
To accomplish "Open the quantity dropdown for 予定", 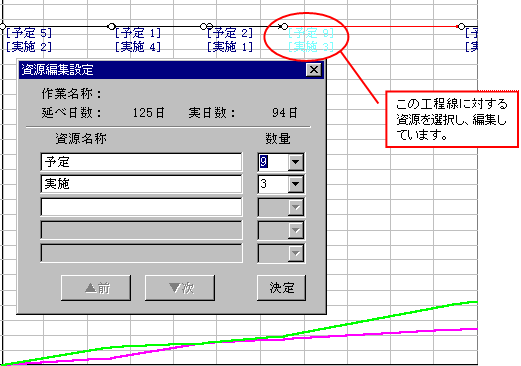I will 296,162.
